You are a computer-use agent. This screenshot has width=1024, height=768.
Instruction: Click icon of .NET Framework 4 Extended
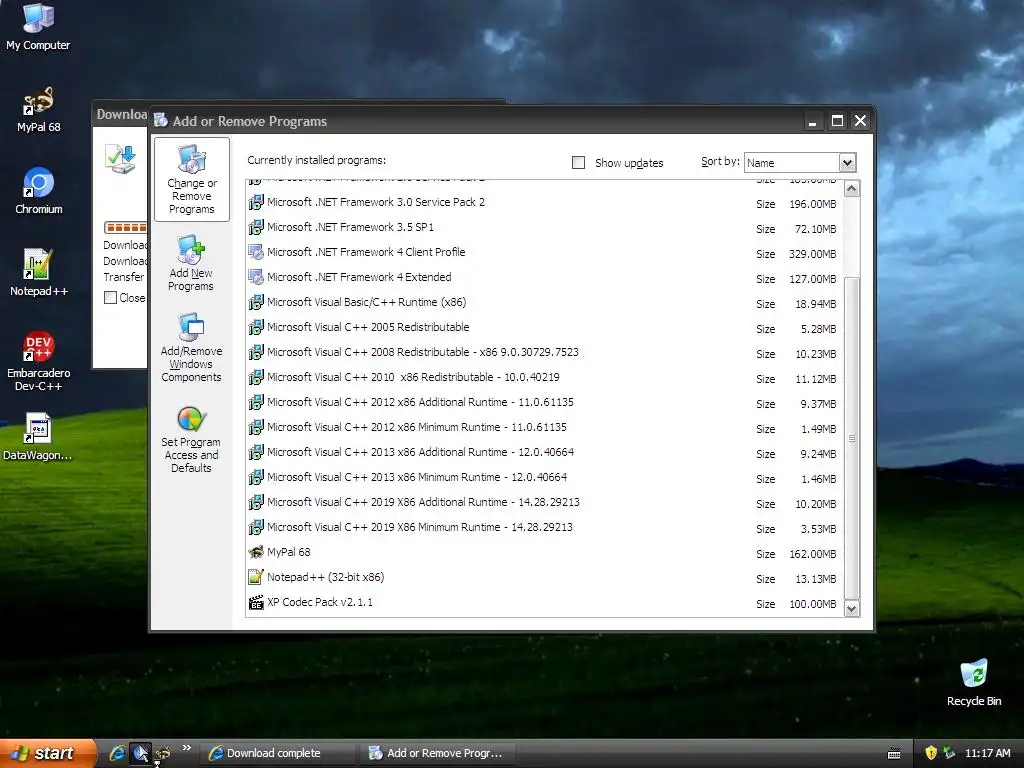pos(256,278)
